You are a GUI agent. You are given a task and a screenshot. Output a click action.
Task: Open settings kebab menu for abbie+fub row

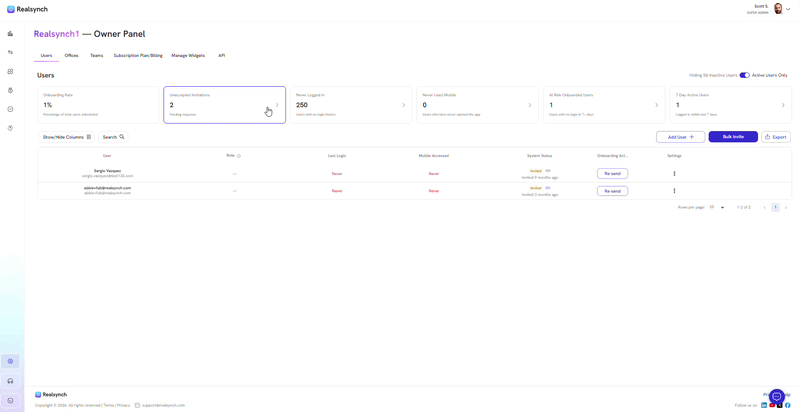[x=674, y=191]
